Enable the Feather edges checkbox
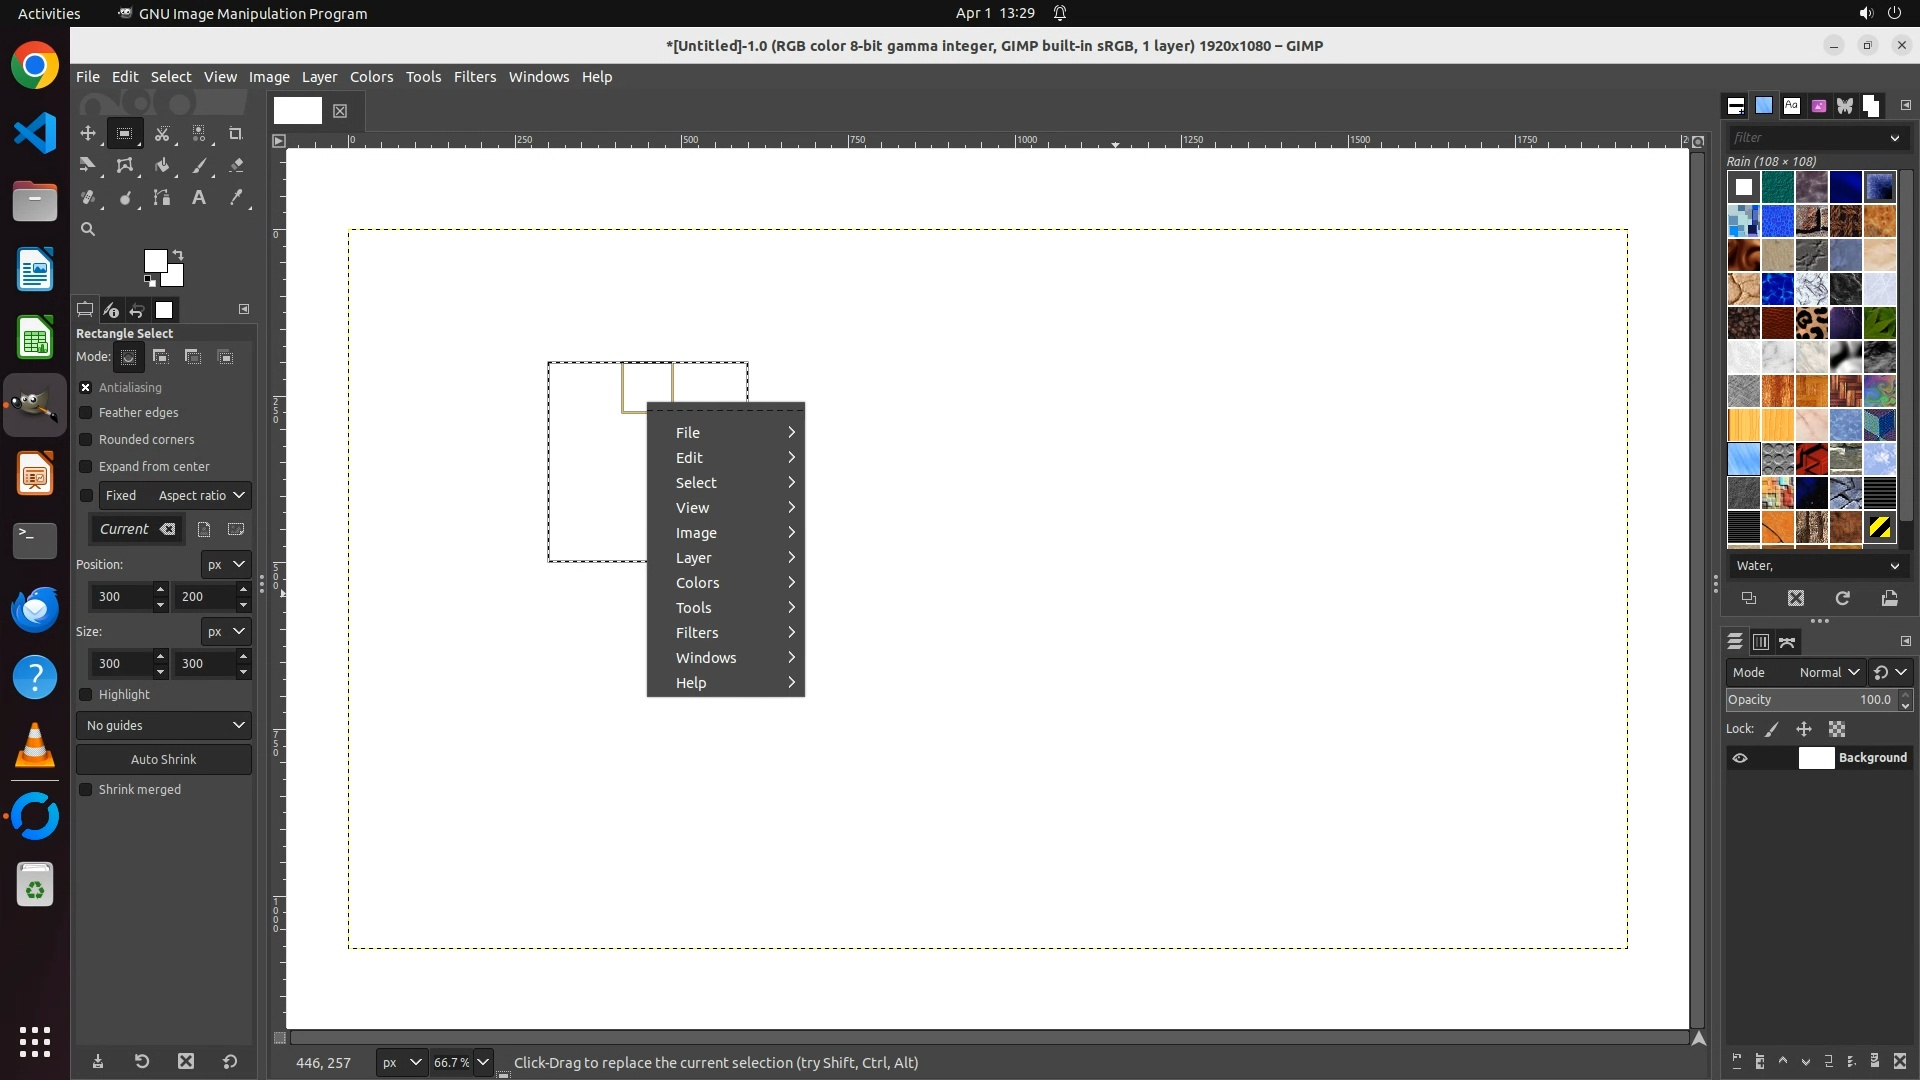Image resolution: width=1920 pixels, height=1080 pixels. 86,412
